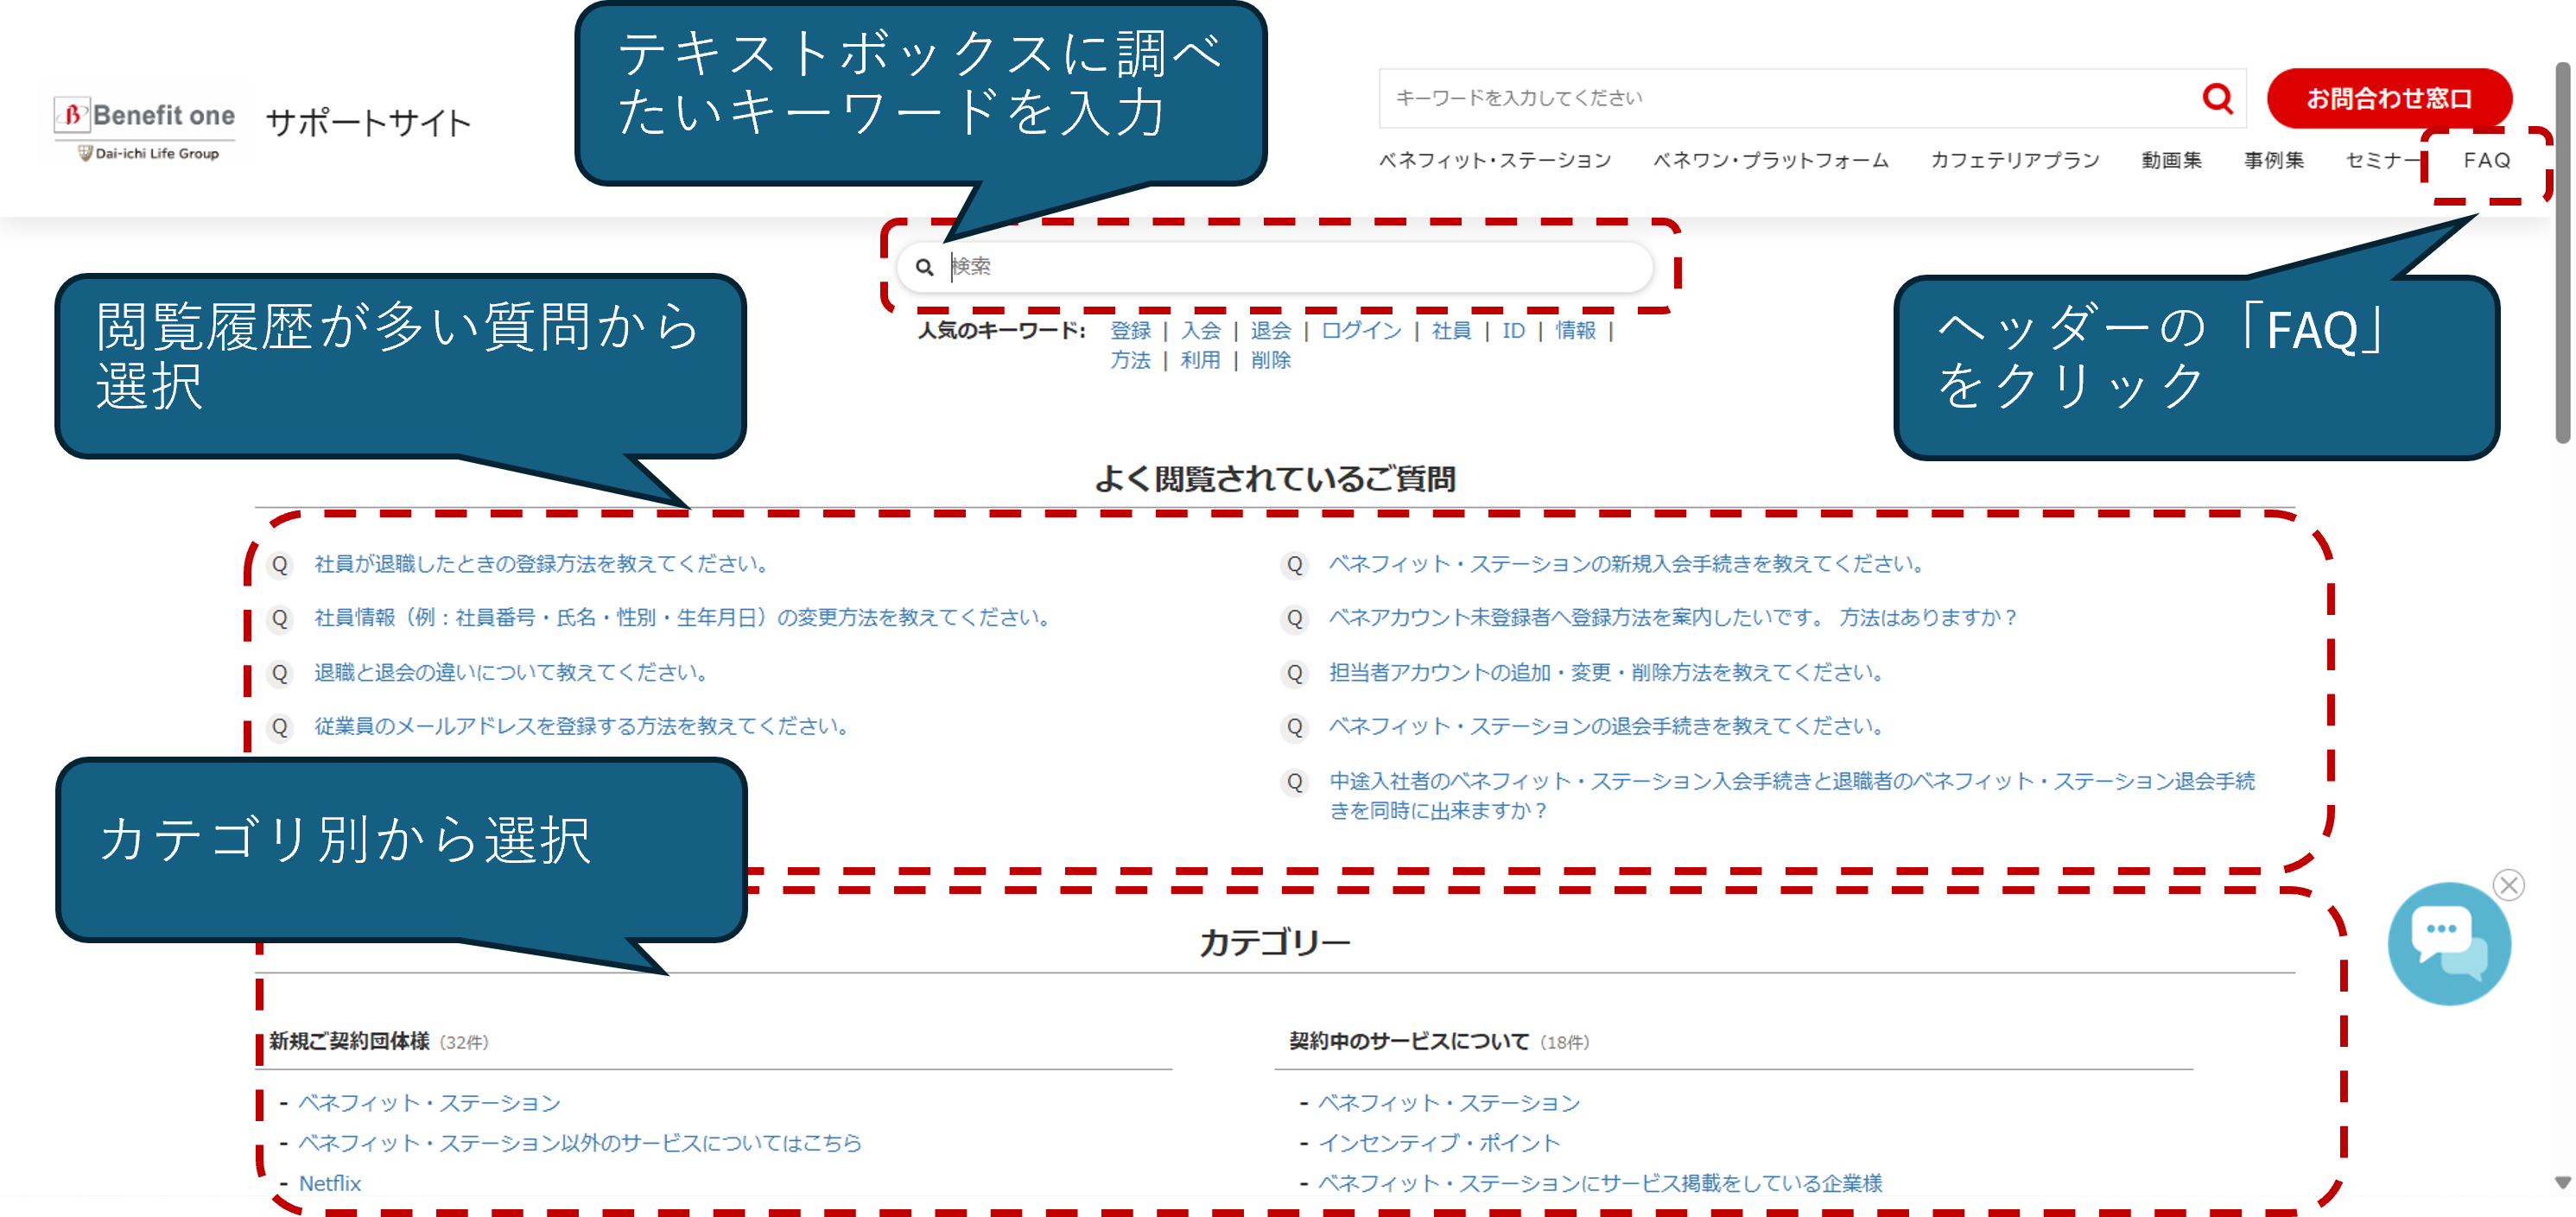2576x1217 pixels.
Task: Click the Benefit one logo
Action: coord(146,129)
